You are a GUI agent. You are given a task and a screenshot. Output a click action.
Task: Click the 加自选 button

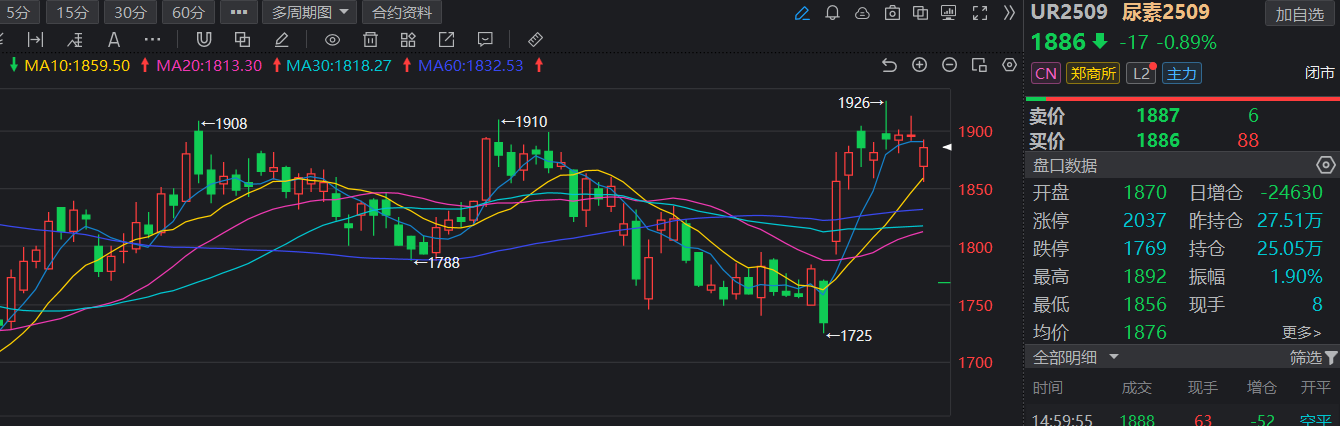coord(1299,14)
